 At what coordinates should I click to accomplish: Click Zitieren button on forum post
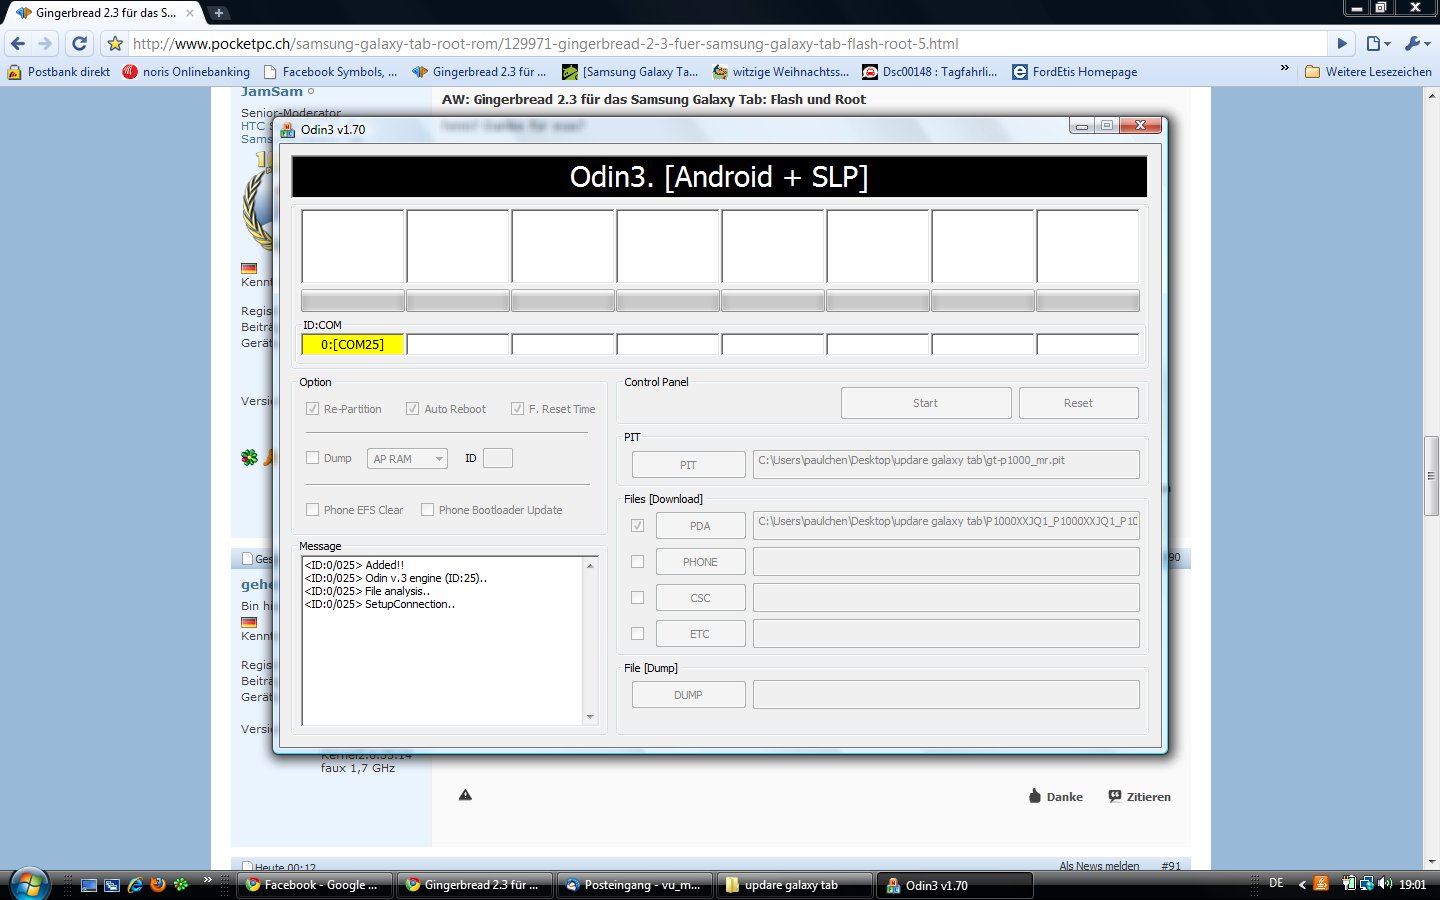(1139, 797)
